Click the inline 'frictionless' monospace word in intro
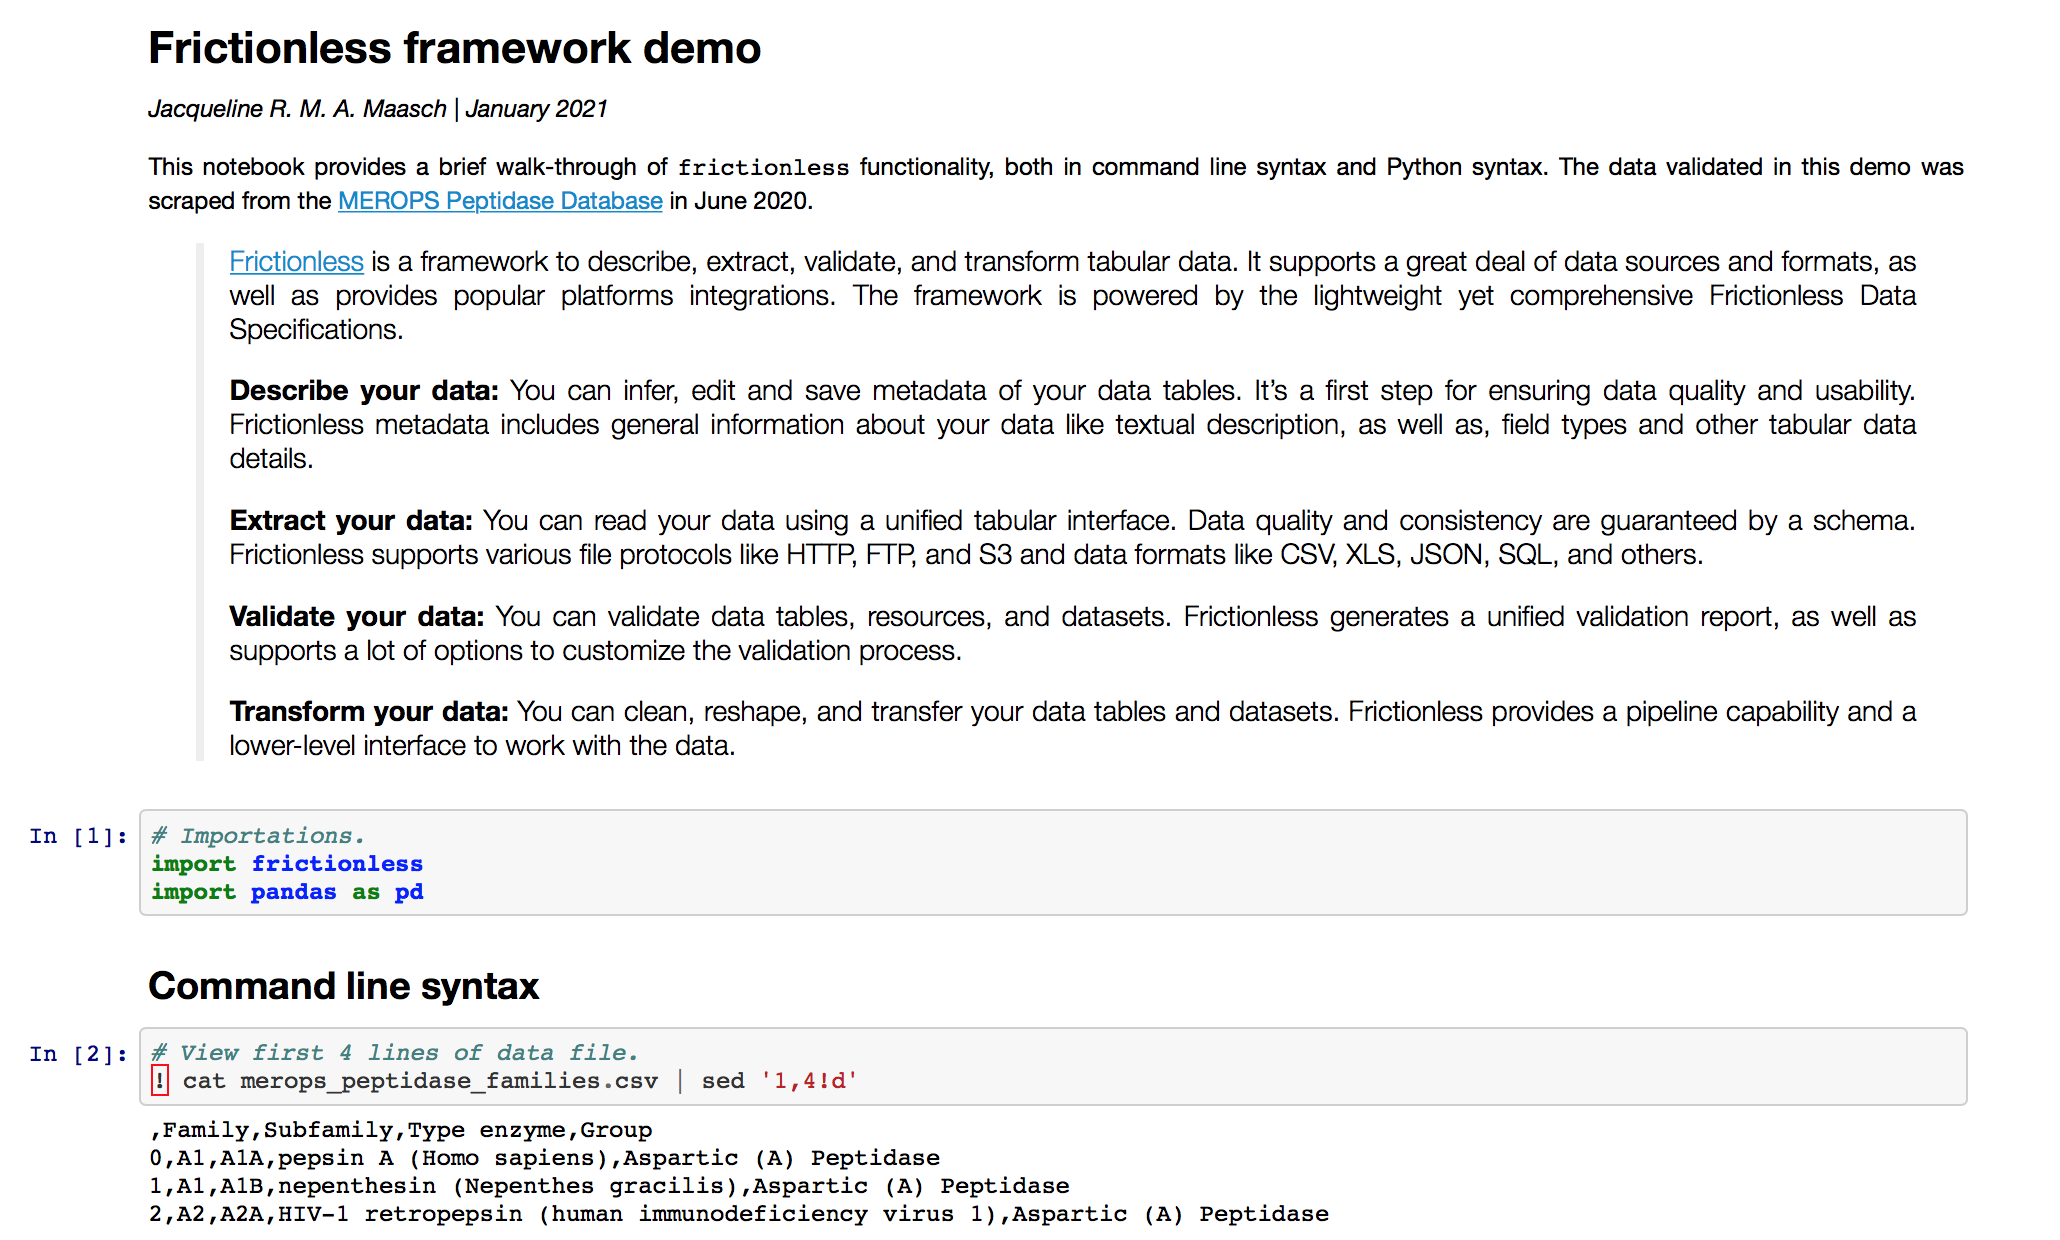Viewport: 2060px width, 1240px height. click(763, 167)
